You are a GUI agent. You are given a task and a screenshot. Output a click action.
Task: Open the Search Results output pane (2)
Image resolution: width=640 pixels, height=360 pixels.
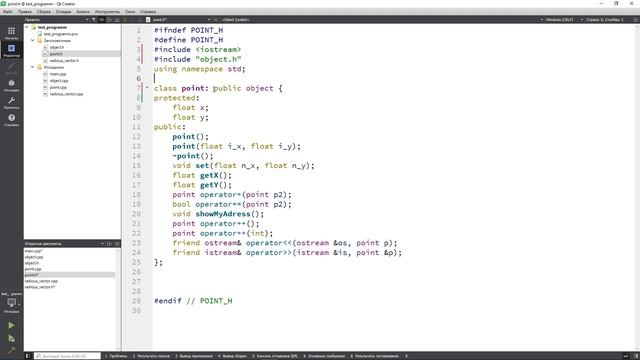(151, 356)
